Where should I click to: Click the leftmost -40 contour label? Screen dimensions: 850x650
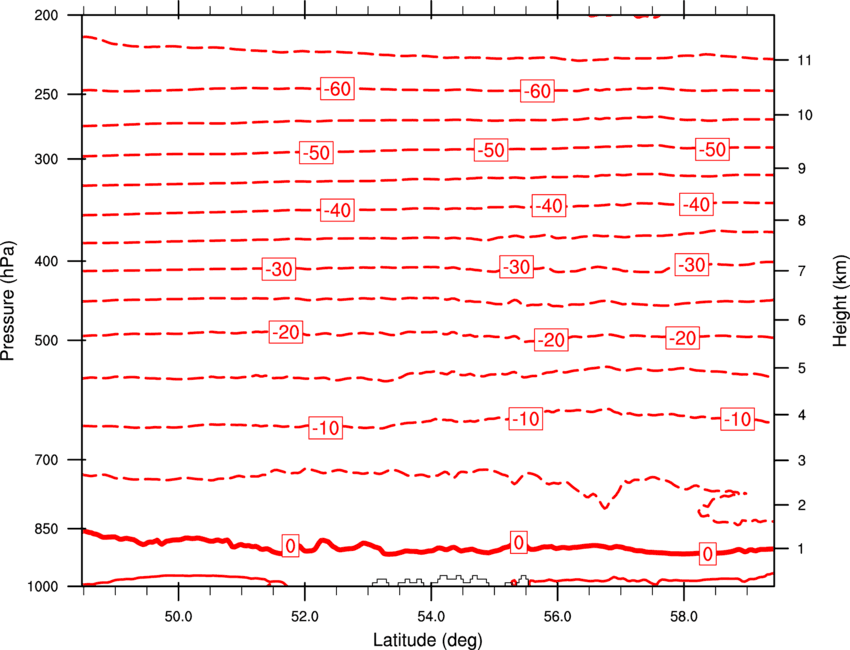click(x=338, y=210)
